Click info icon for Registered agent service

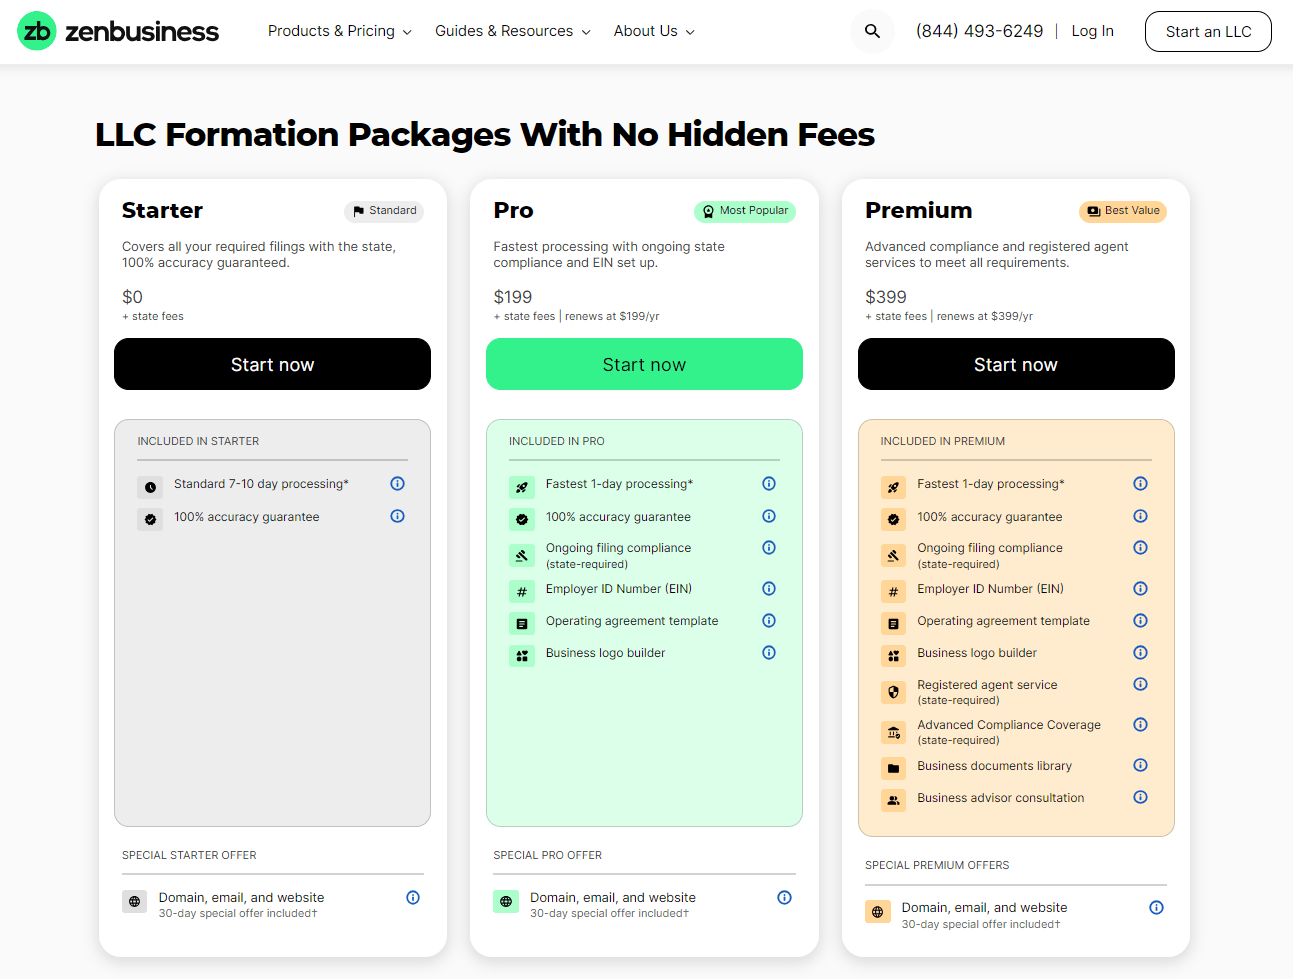point(1140,684)
